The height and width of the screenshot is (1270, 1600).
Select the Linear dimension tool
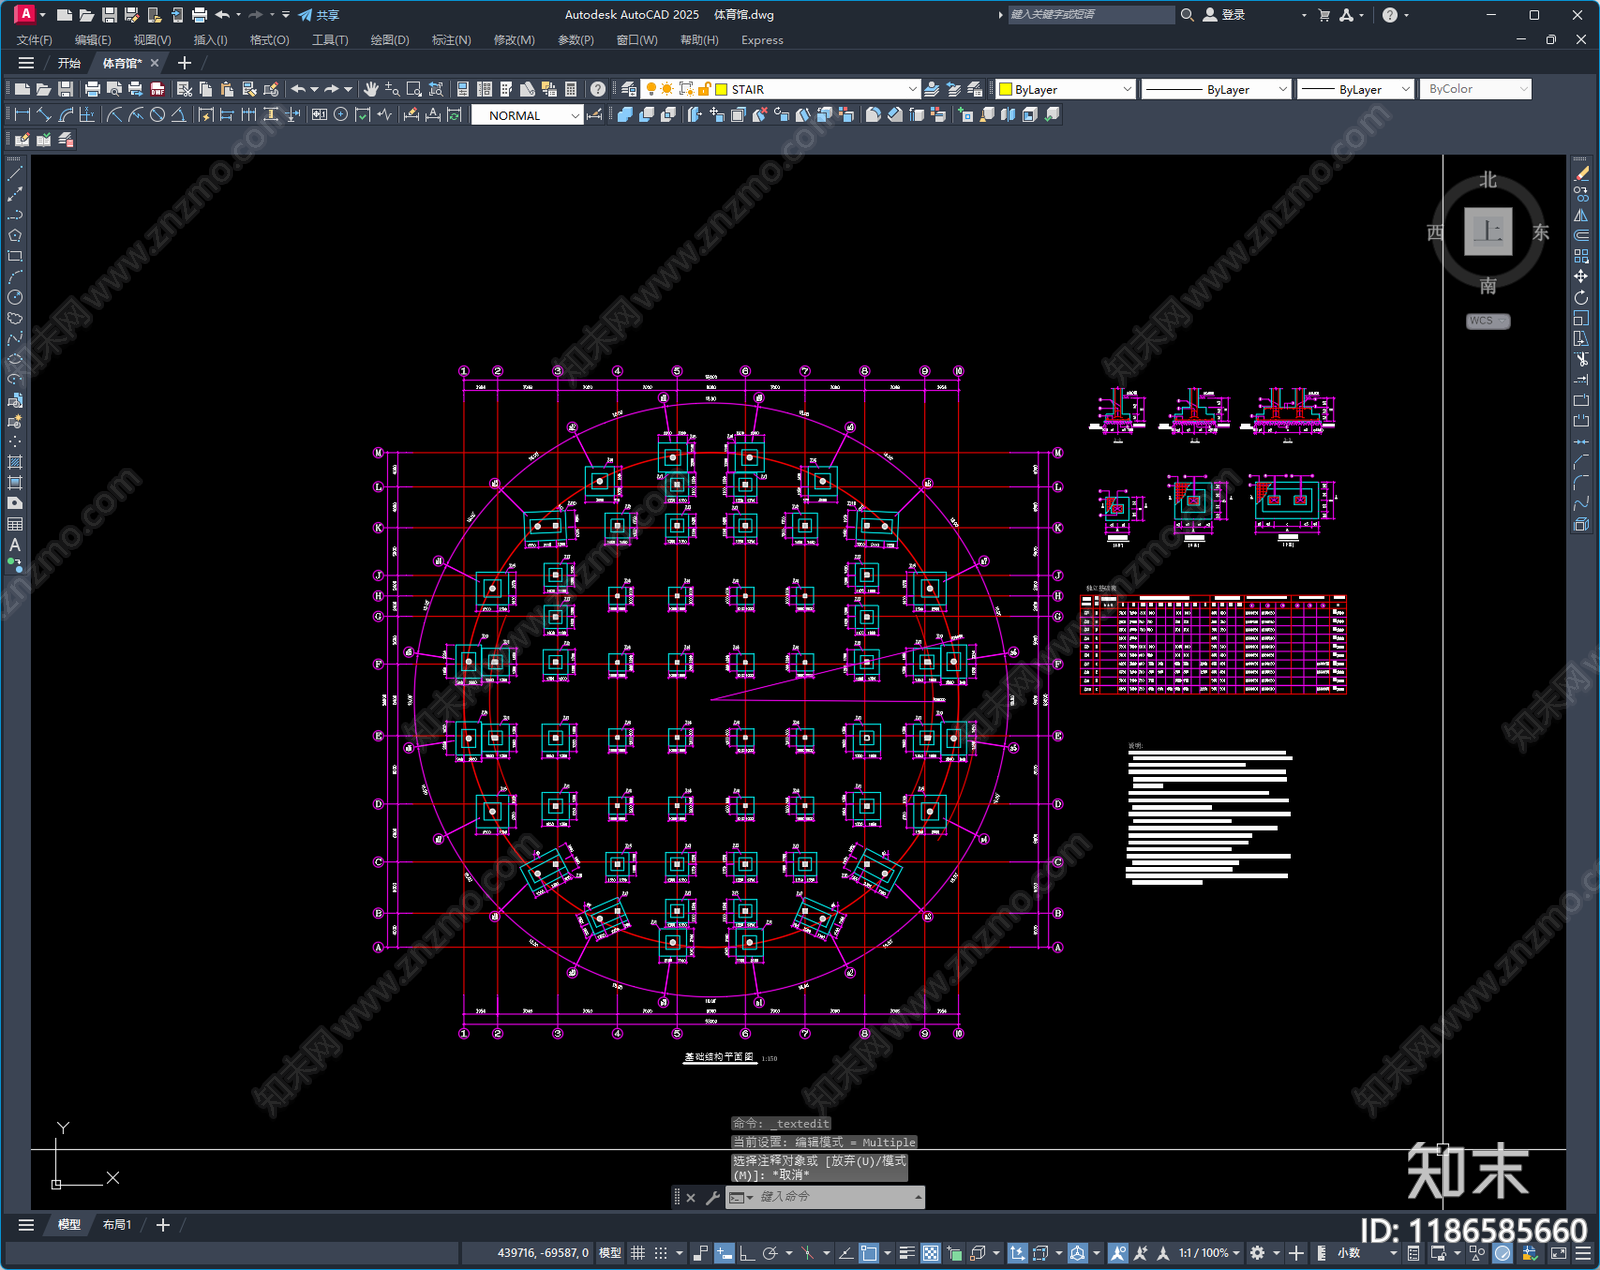pos(22,115)
